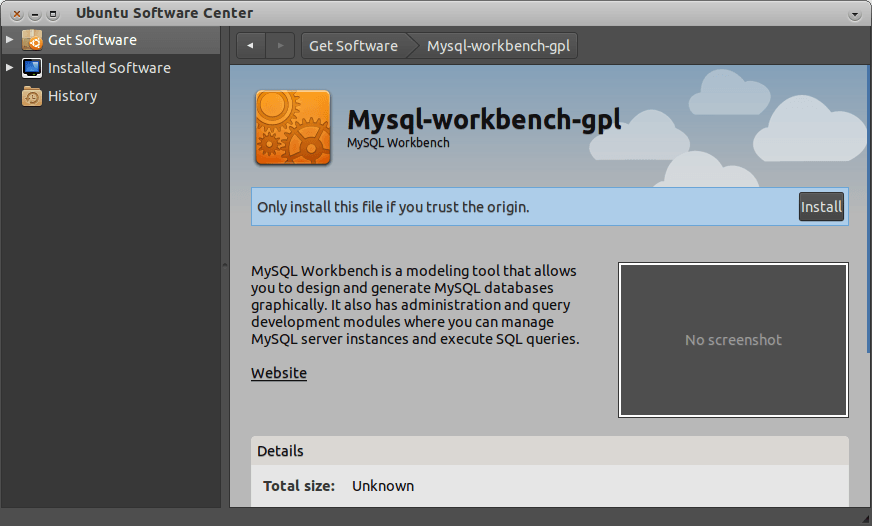
Task: Click the trust the origin warning bar
Action: (520, 207)
